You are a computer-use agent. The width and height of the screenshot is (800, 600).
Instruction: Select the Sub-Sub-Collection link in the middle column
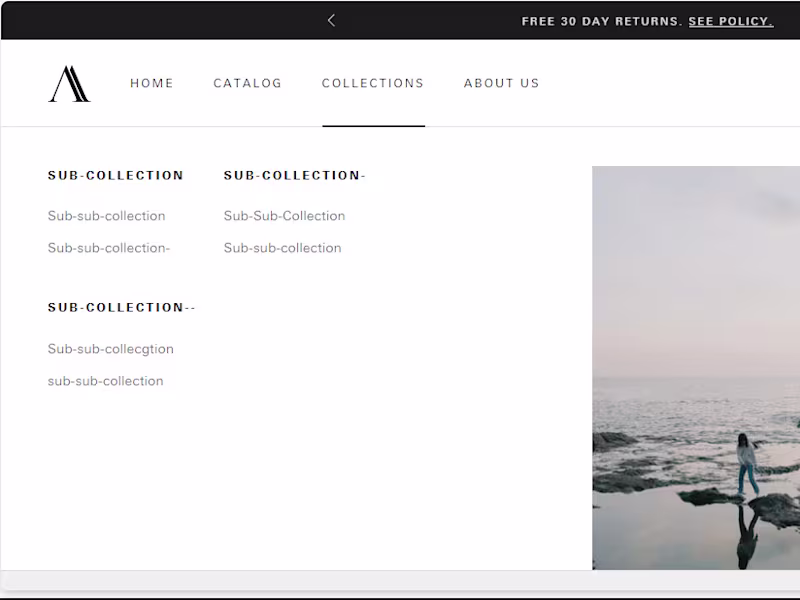point(284,216)
